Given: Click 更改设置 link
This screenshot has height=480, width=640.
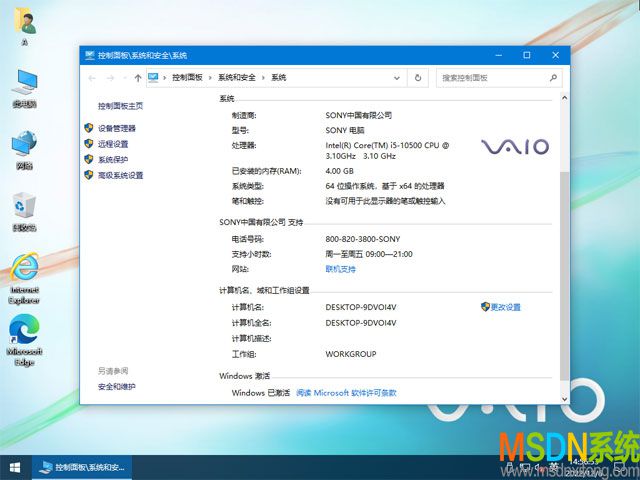Looking at the screenshot, I should click(505, 307).
